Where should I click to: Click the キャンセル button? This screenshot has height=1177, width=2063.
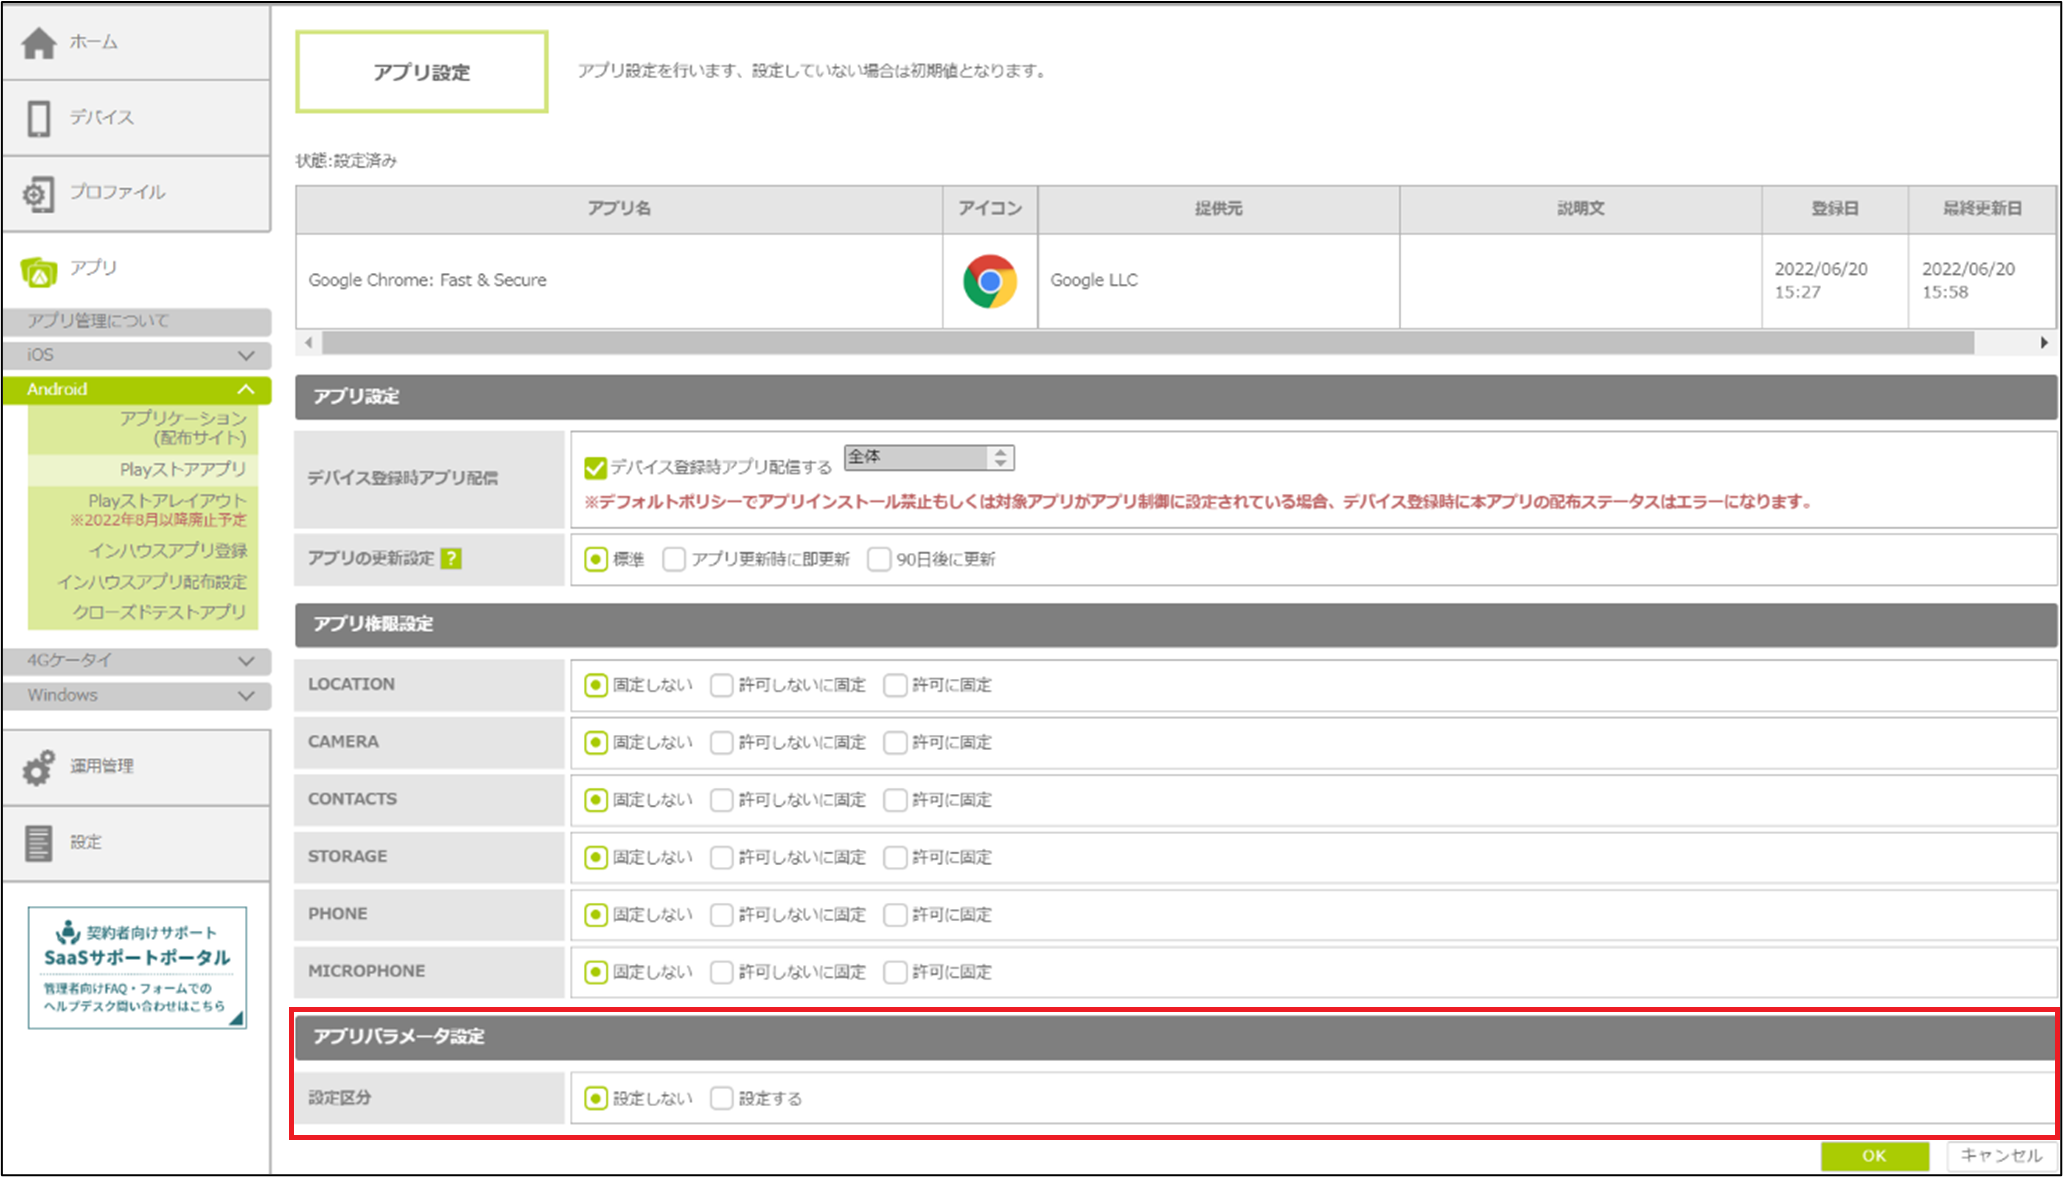(x=2000, y=1155)
